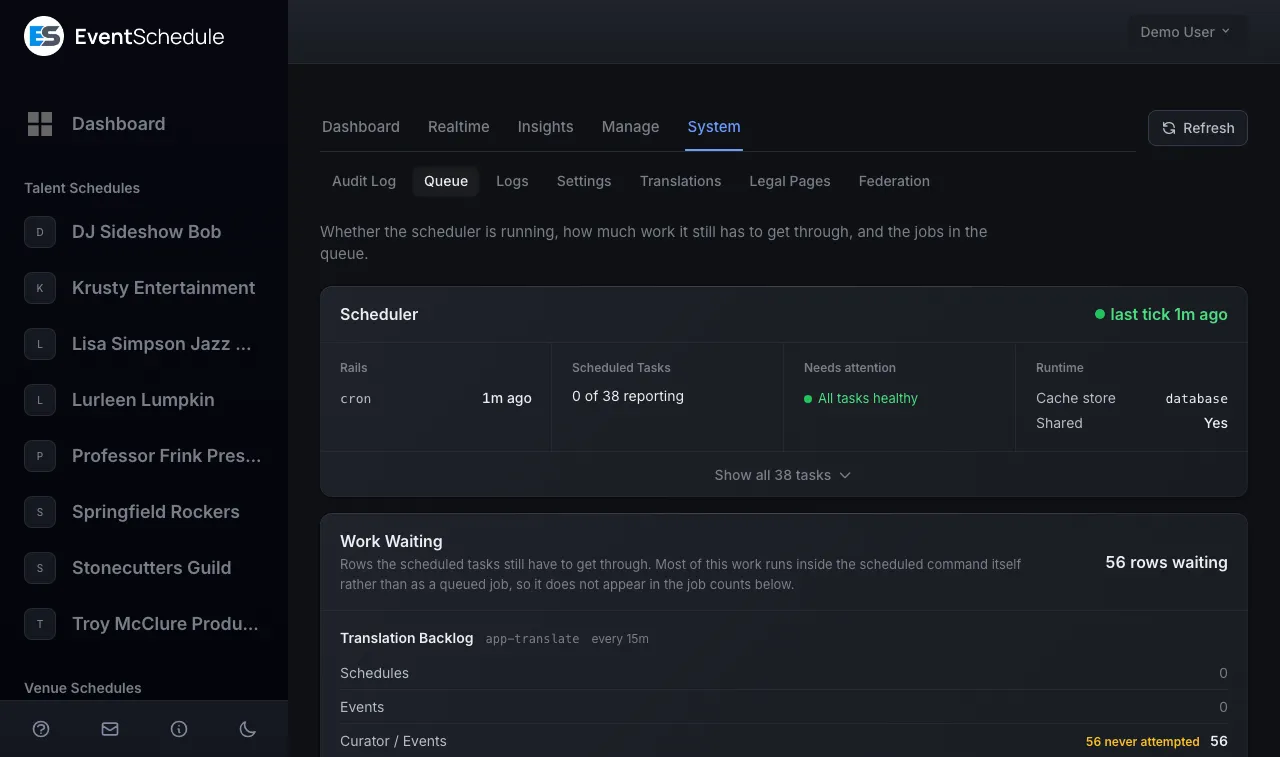Click the 'All tasks healthy' status text
The height and width of the screenshot is (757, 1280).
pos(868,398)
